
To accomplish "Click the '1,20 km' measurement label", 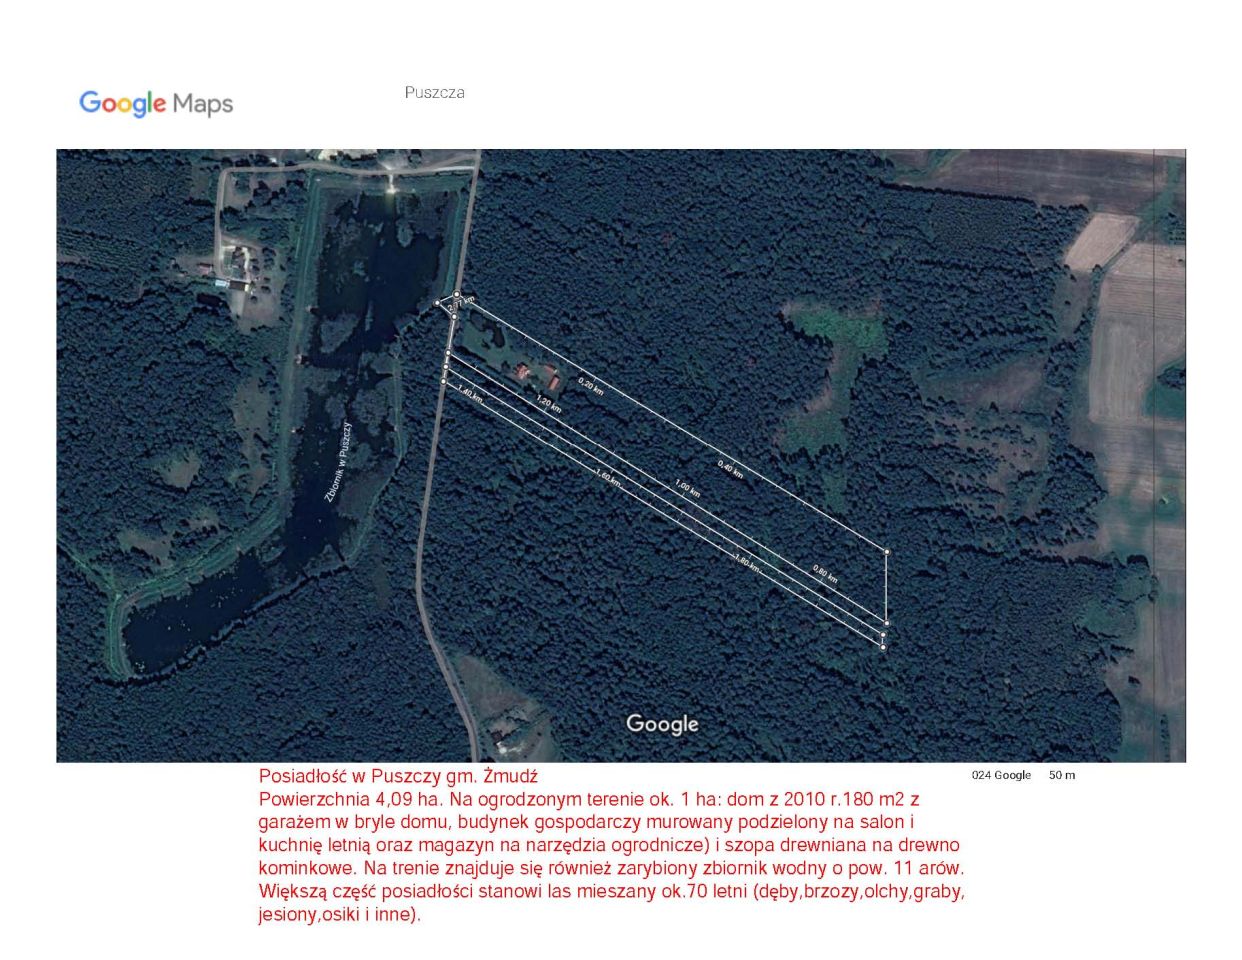I will pyautogui.click(x=549, y=404).
